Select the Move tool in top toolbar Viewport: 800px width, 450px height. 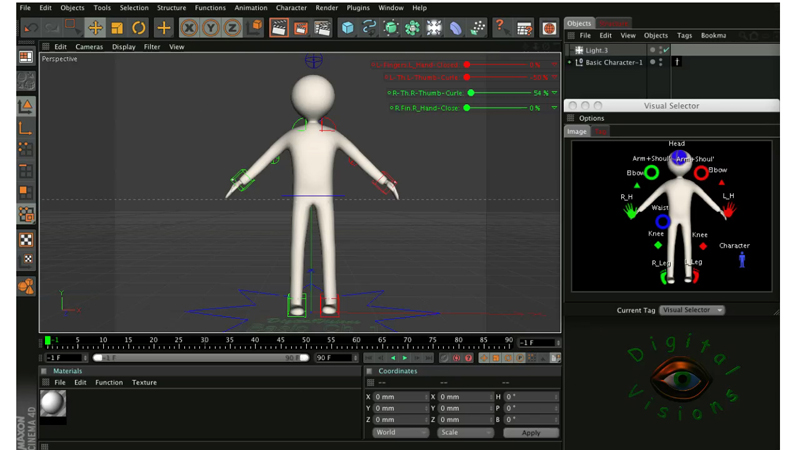tap(95, 28)
